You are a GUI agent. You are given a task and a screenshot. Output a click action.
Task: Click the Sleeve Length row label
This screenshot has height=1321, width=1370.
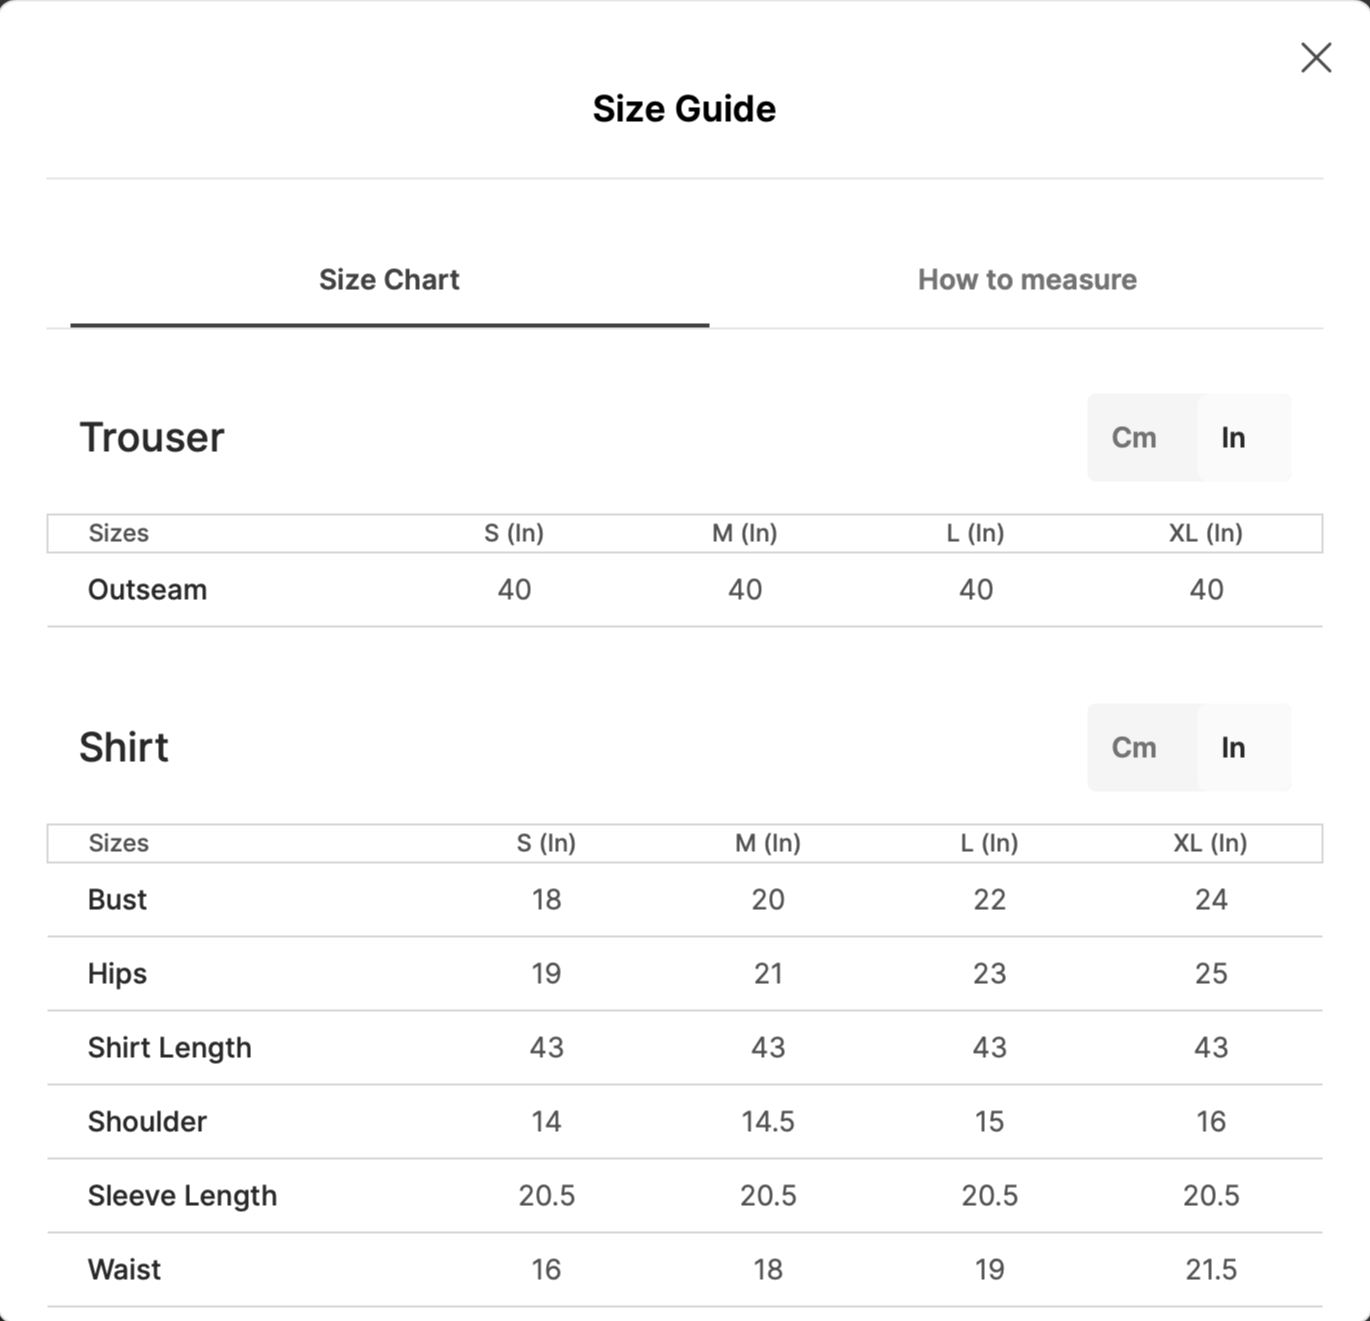pos(182,1196)
